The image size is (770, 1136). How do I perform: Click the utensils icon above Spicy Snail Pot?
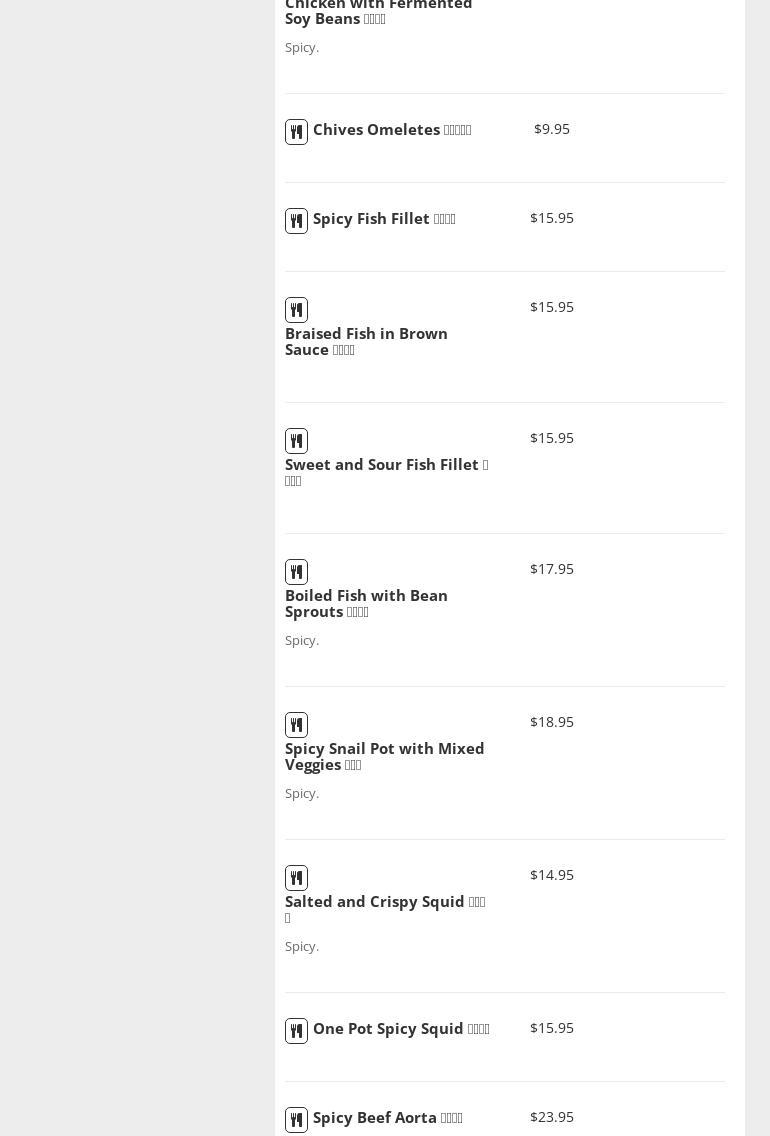pyautogui.click(x=296, y=725)
